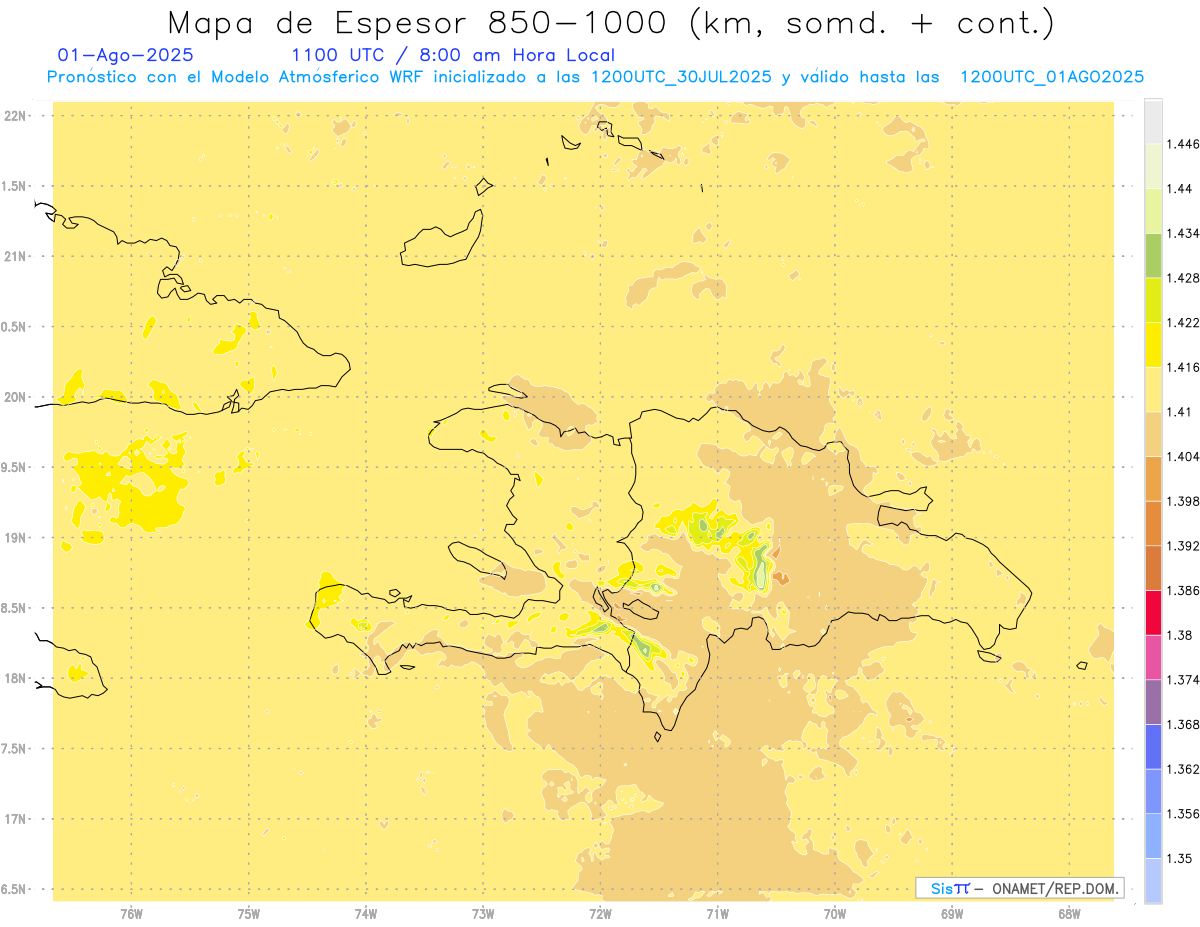
Task: Click the '1.428' colorbar value
Action: coord(1183,278)
